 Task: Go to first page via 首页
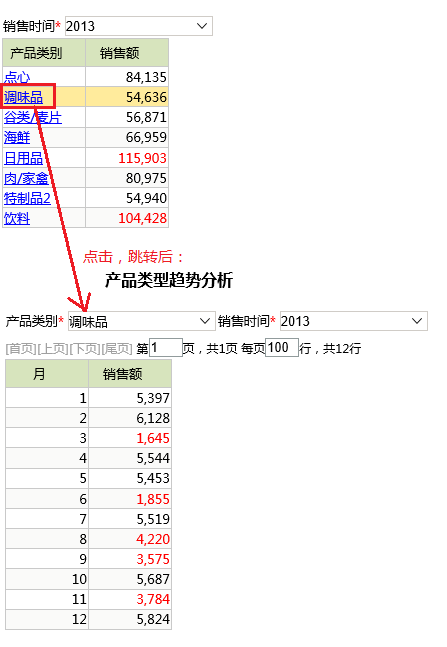point(21,349)
